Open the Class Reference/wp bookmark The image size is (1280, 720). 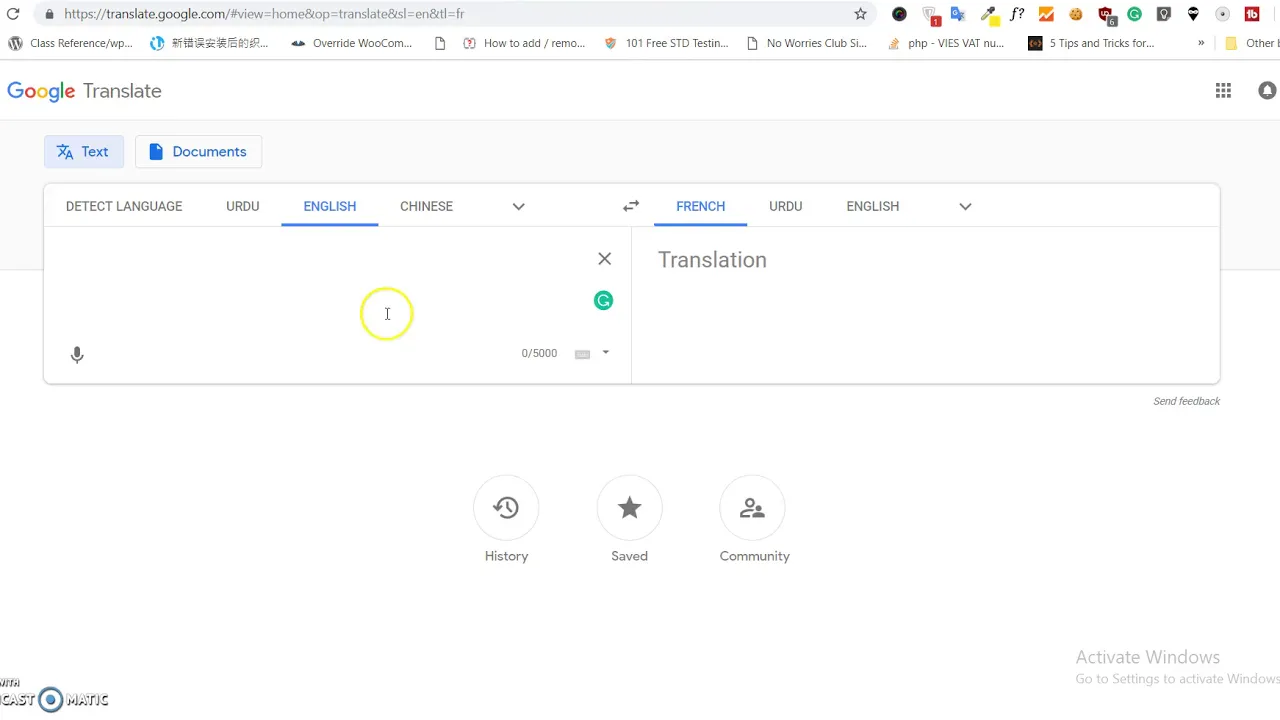pos(70,43)
